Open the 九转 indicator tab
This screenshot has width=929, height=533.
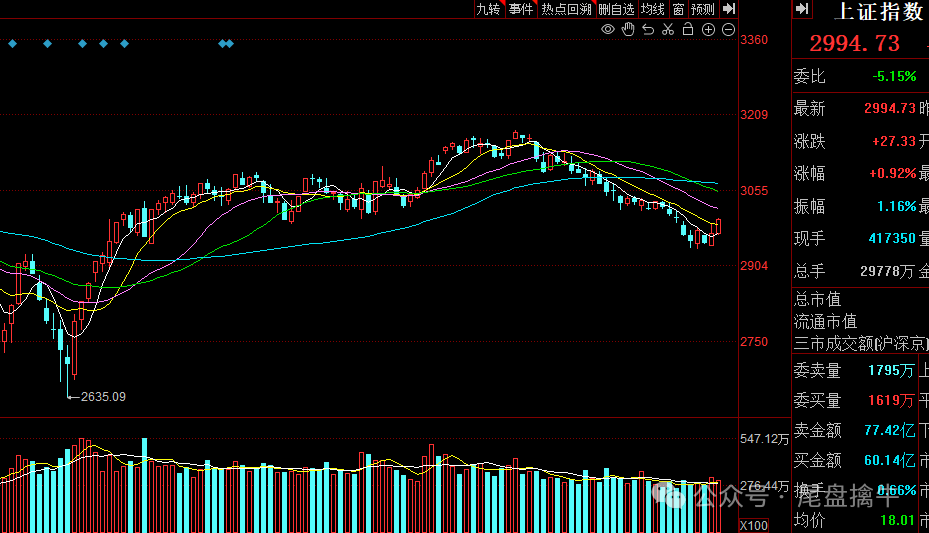coord(489,9)
